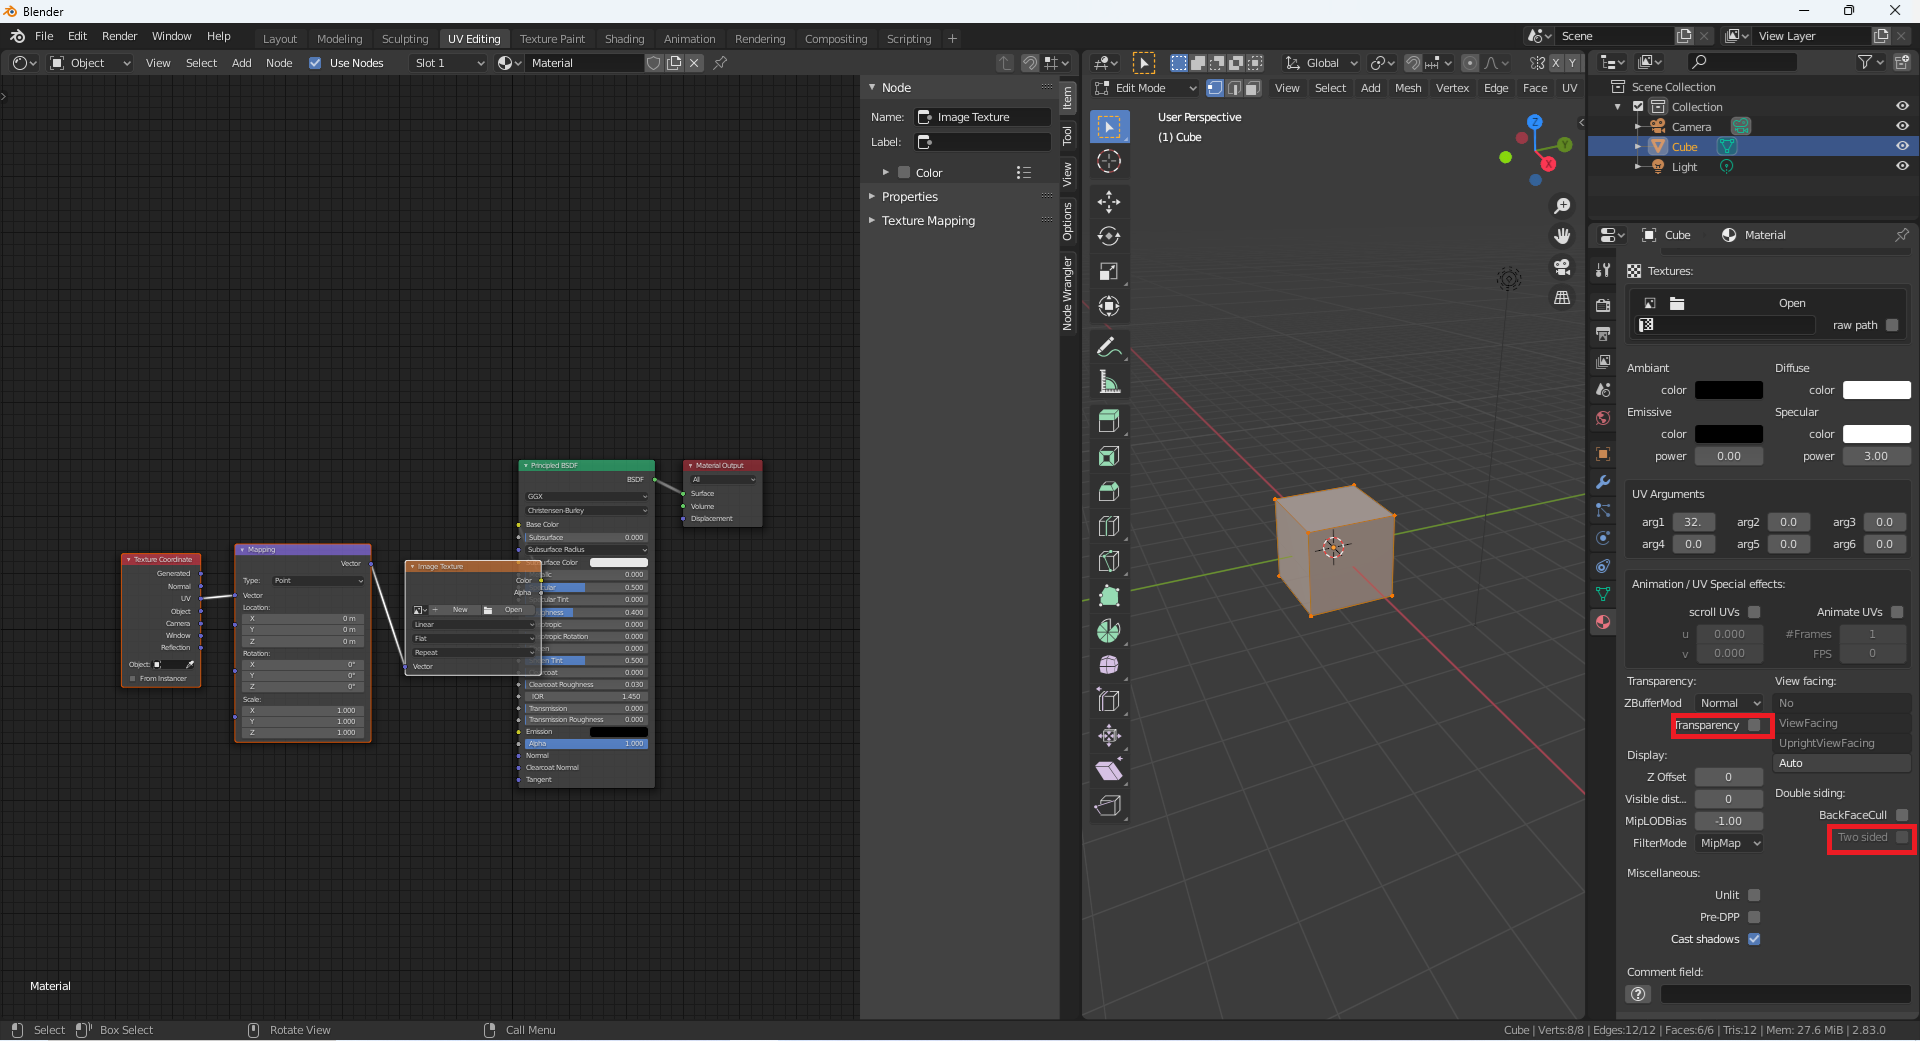Open the Edit Mode dropdown
1920x1041 pixels.
click(1146, 88)
